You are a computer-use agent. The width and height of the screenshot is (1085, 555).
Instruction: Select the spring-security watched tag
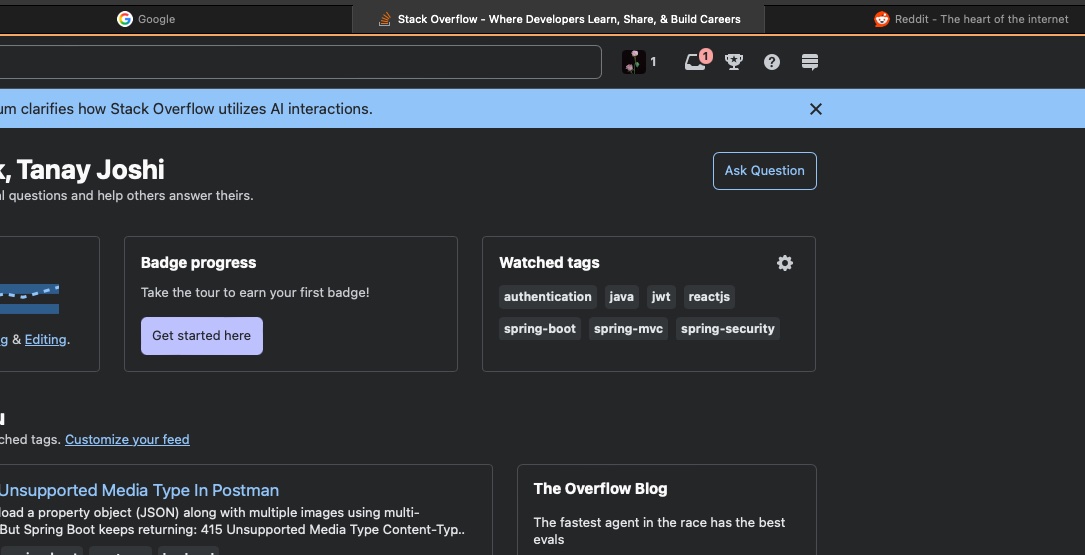pyautogui.click(x=727, y=329)
